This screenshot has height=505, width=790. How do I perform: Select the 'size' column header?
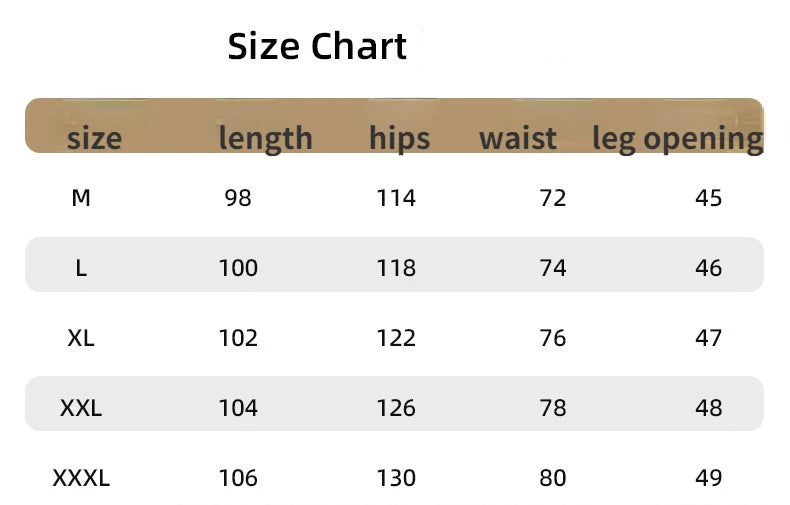click(x=94, y=138)
